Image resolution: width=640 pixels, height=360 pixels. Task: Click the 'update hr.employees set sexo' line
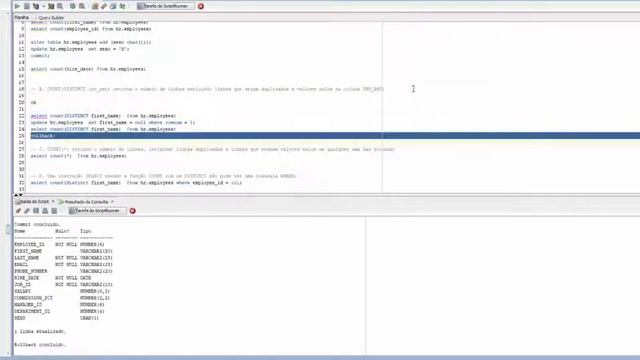(80, 49)
